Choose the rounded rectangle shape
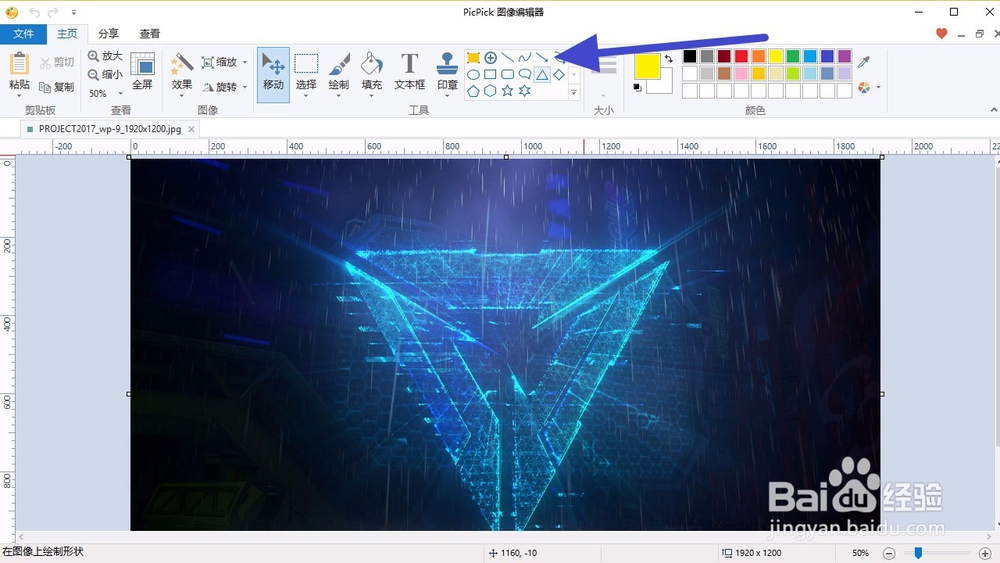 click(508, 75)
